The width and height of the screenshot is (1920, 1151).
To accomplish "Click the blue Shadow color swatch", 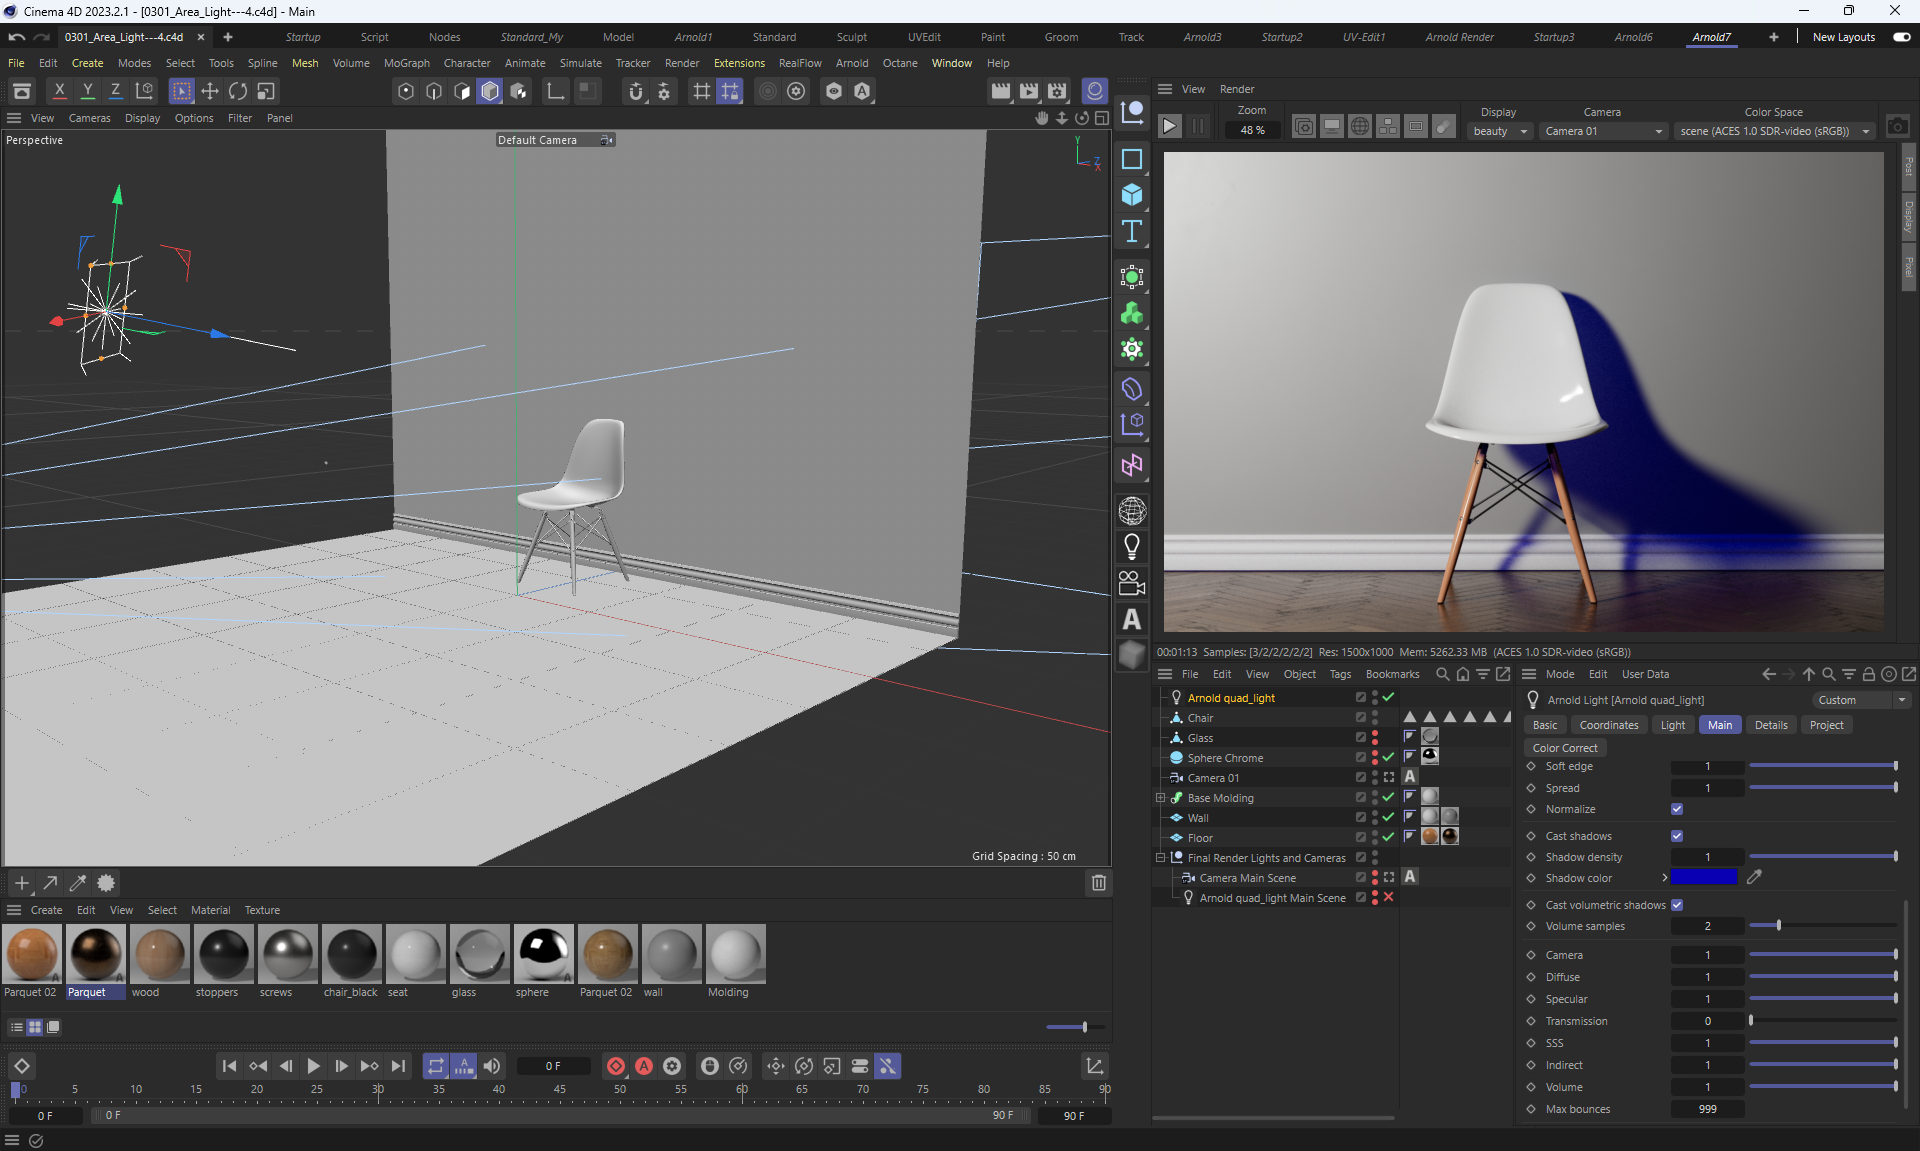I will coord(1704,878).
